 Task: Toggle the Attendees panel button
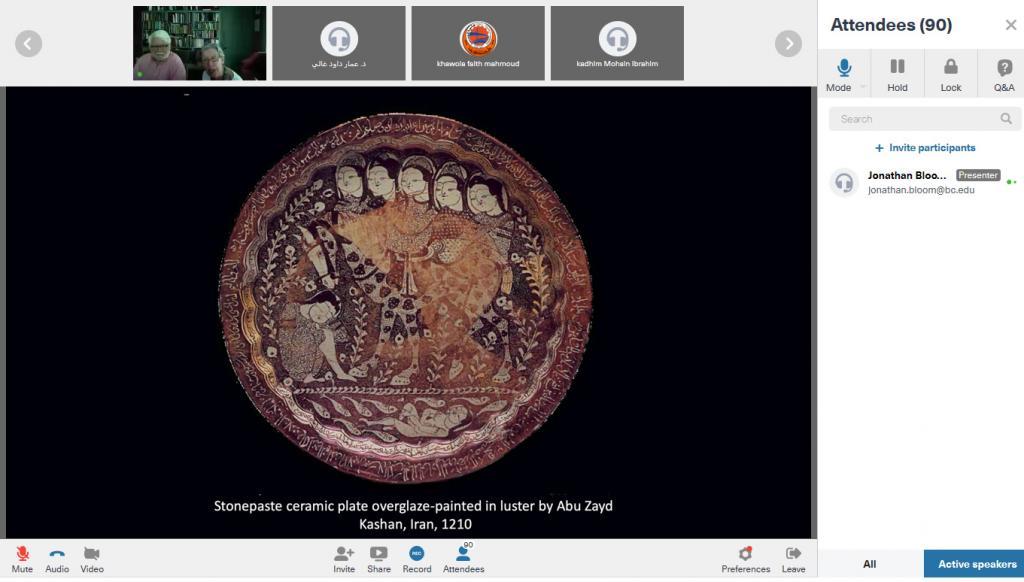click(x=463, y=554)
